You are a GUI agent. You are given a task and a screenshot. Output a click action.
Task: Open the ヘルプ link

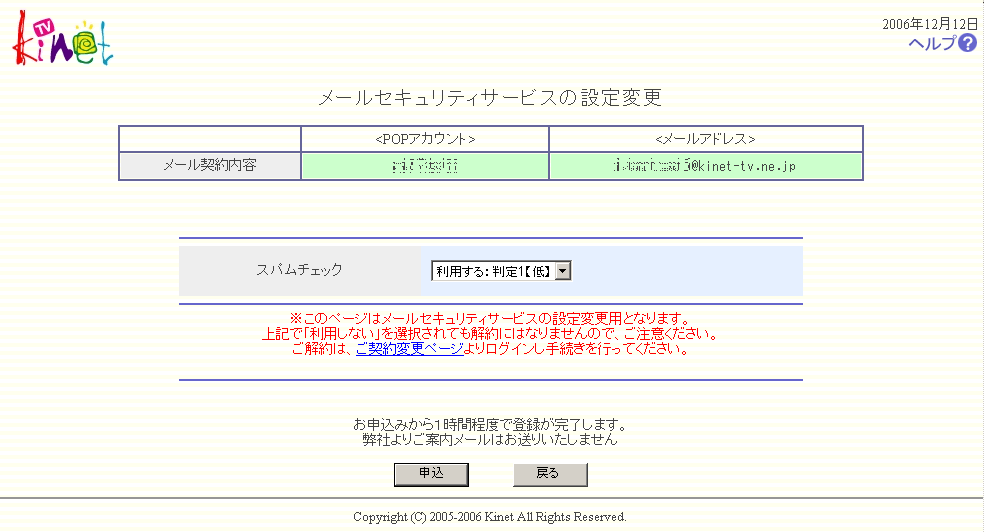(931, 43)
